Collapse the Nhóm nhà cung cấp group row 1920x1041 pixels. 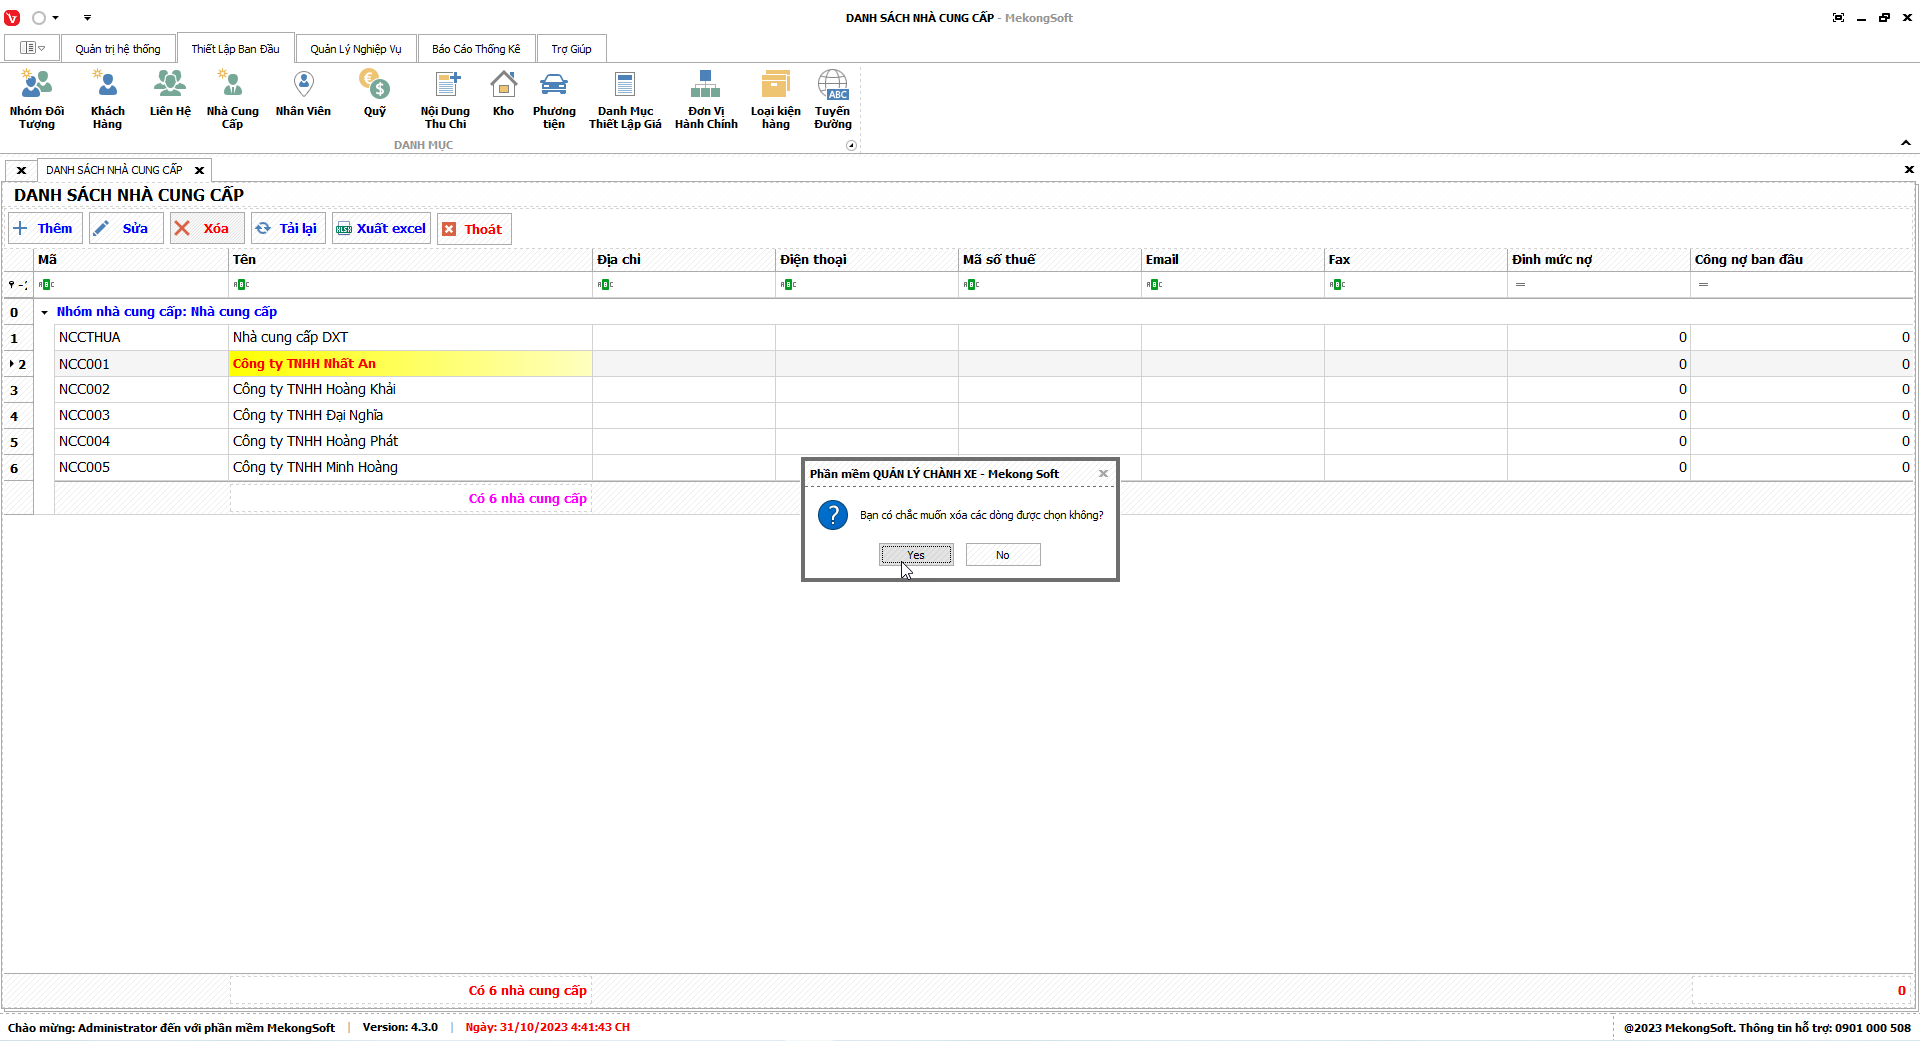(x=44, y=312)
